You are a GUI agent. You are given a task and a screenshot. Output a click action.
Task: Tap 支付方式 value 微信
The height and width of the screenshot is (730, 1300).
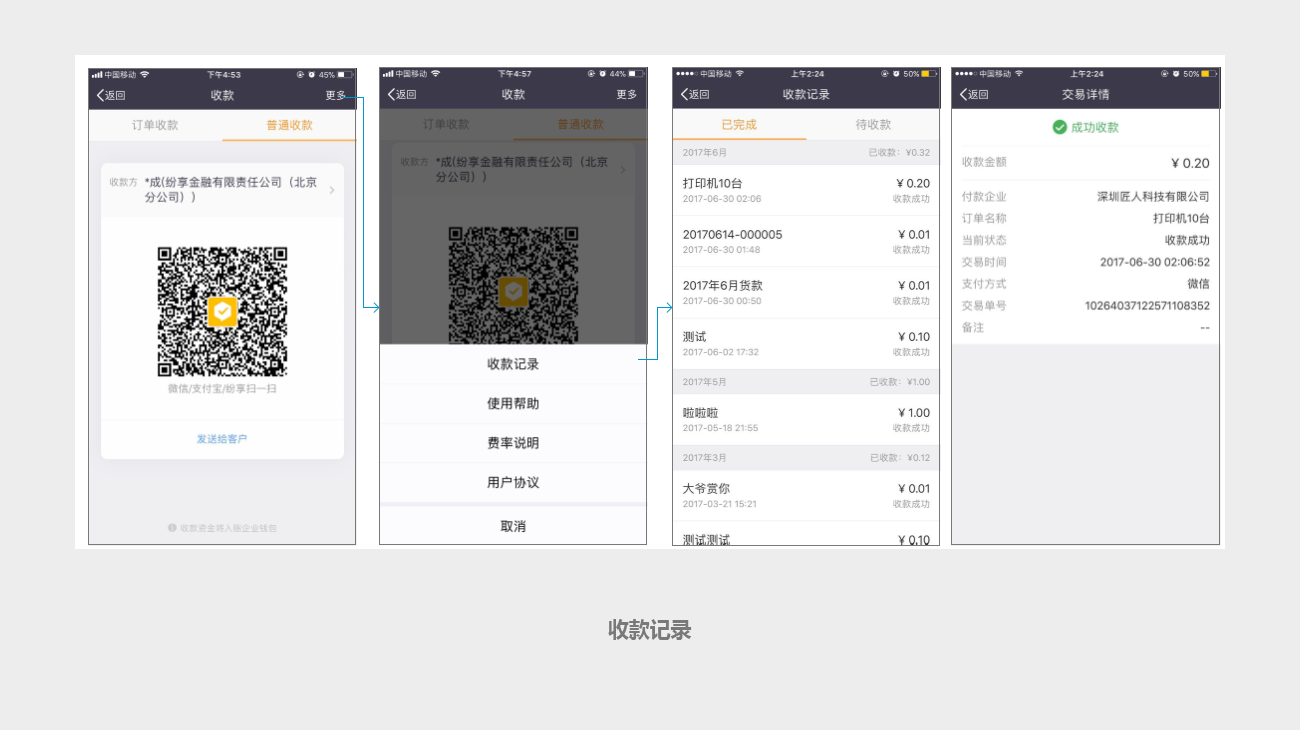click(1198, 284)
